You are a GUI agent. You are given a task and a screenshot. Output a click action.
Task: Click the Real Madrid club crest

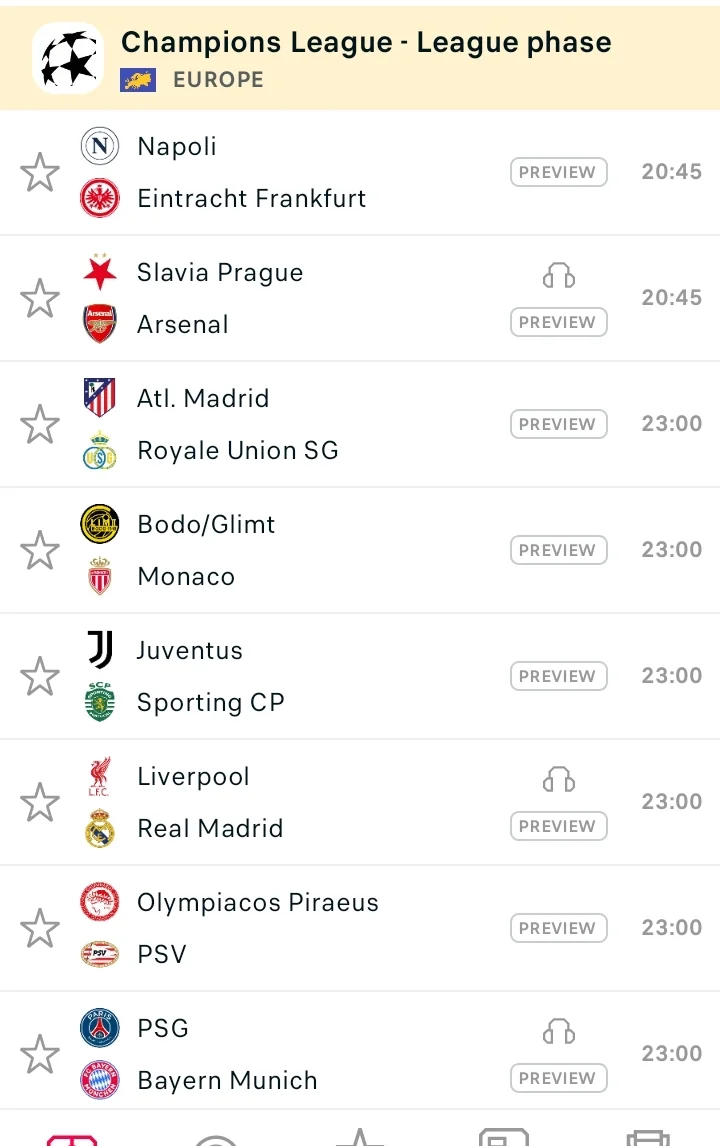[100, 829]
